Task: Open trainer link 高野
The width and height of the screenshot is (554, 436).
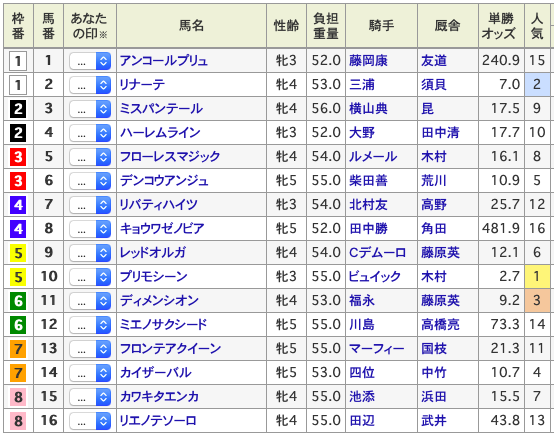Action: [x=434, y=205]
